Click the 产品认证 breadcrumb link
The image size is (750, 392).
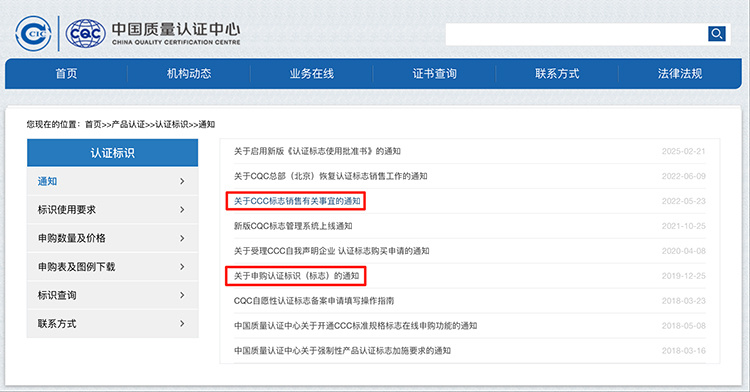[128, 124]
